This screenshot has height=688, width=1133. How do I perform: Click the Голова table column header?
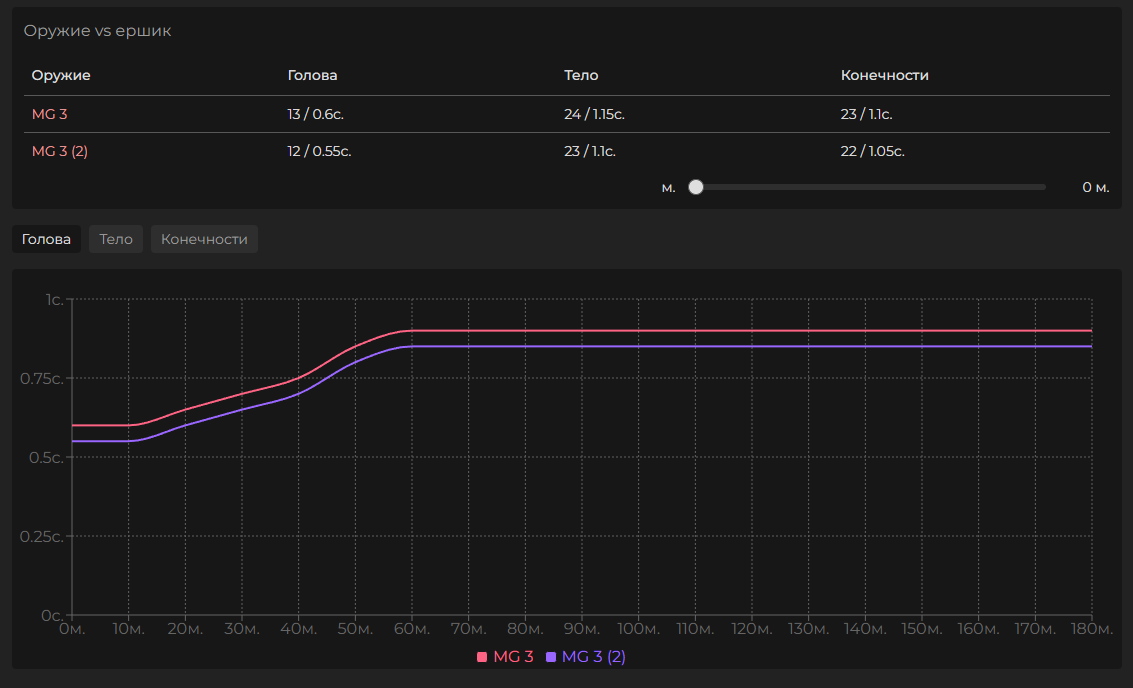coord(312,75)
